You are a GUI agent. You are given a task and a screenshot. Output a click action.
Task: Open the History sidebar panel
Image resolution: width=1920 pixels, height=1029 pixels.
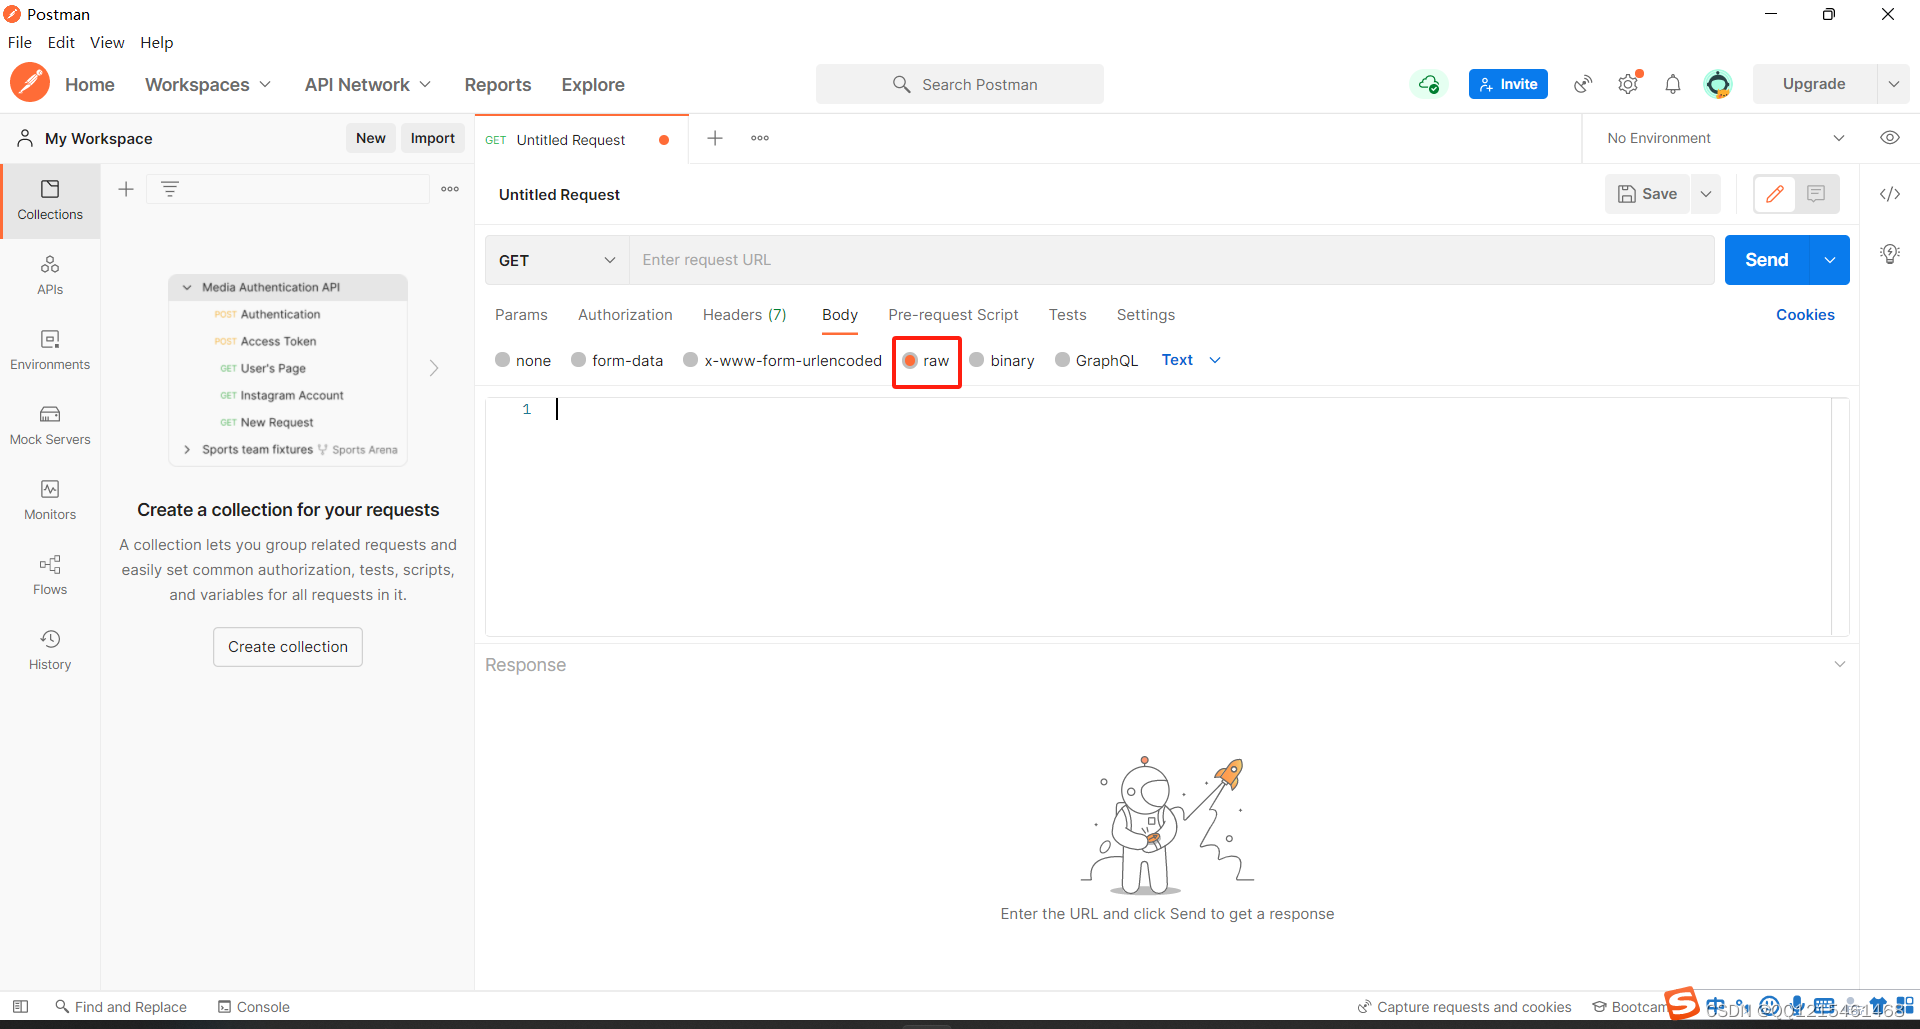pos(50,651)
